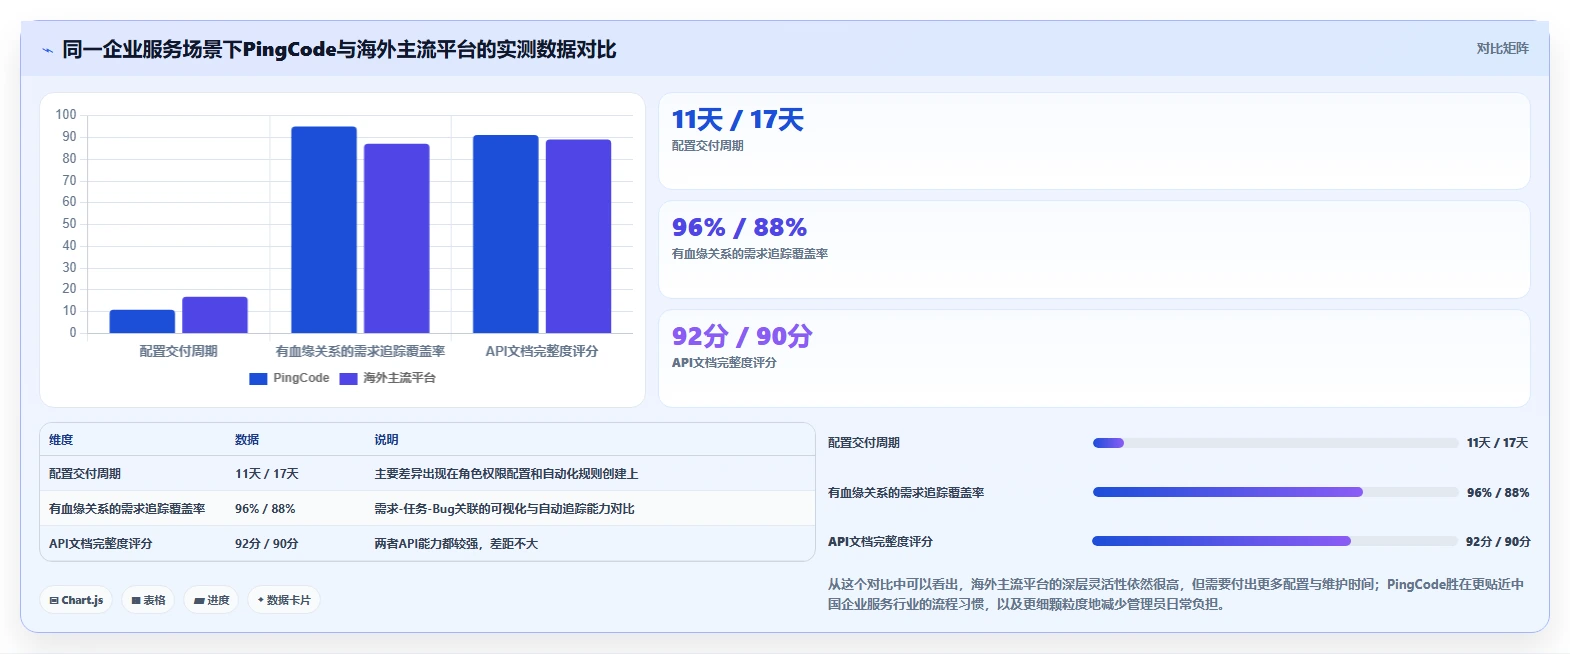Select the 92分 / 90分 stat card value
Viewport: 1570px width, 654px height.
[742, 336]
